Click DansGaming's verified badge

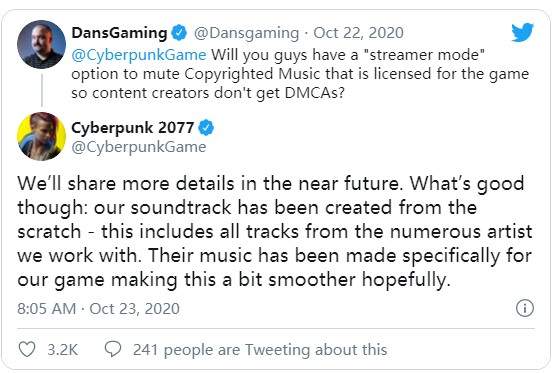(x=179, y=33)
